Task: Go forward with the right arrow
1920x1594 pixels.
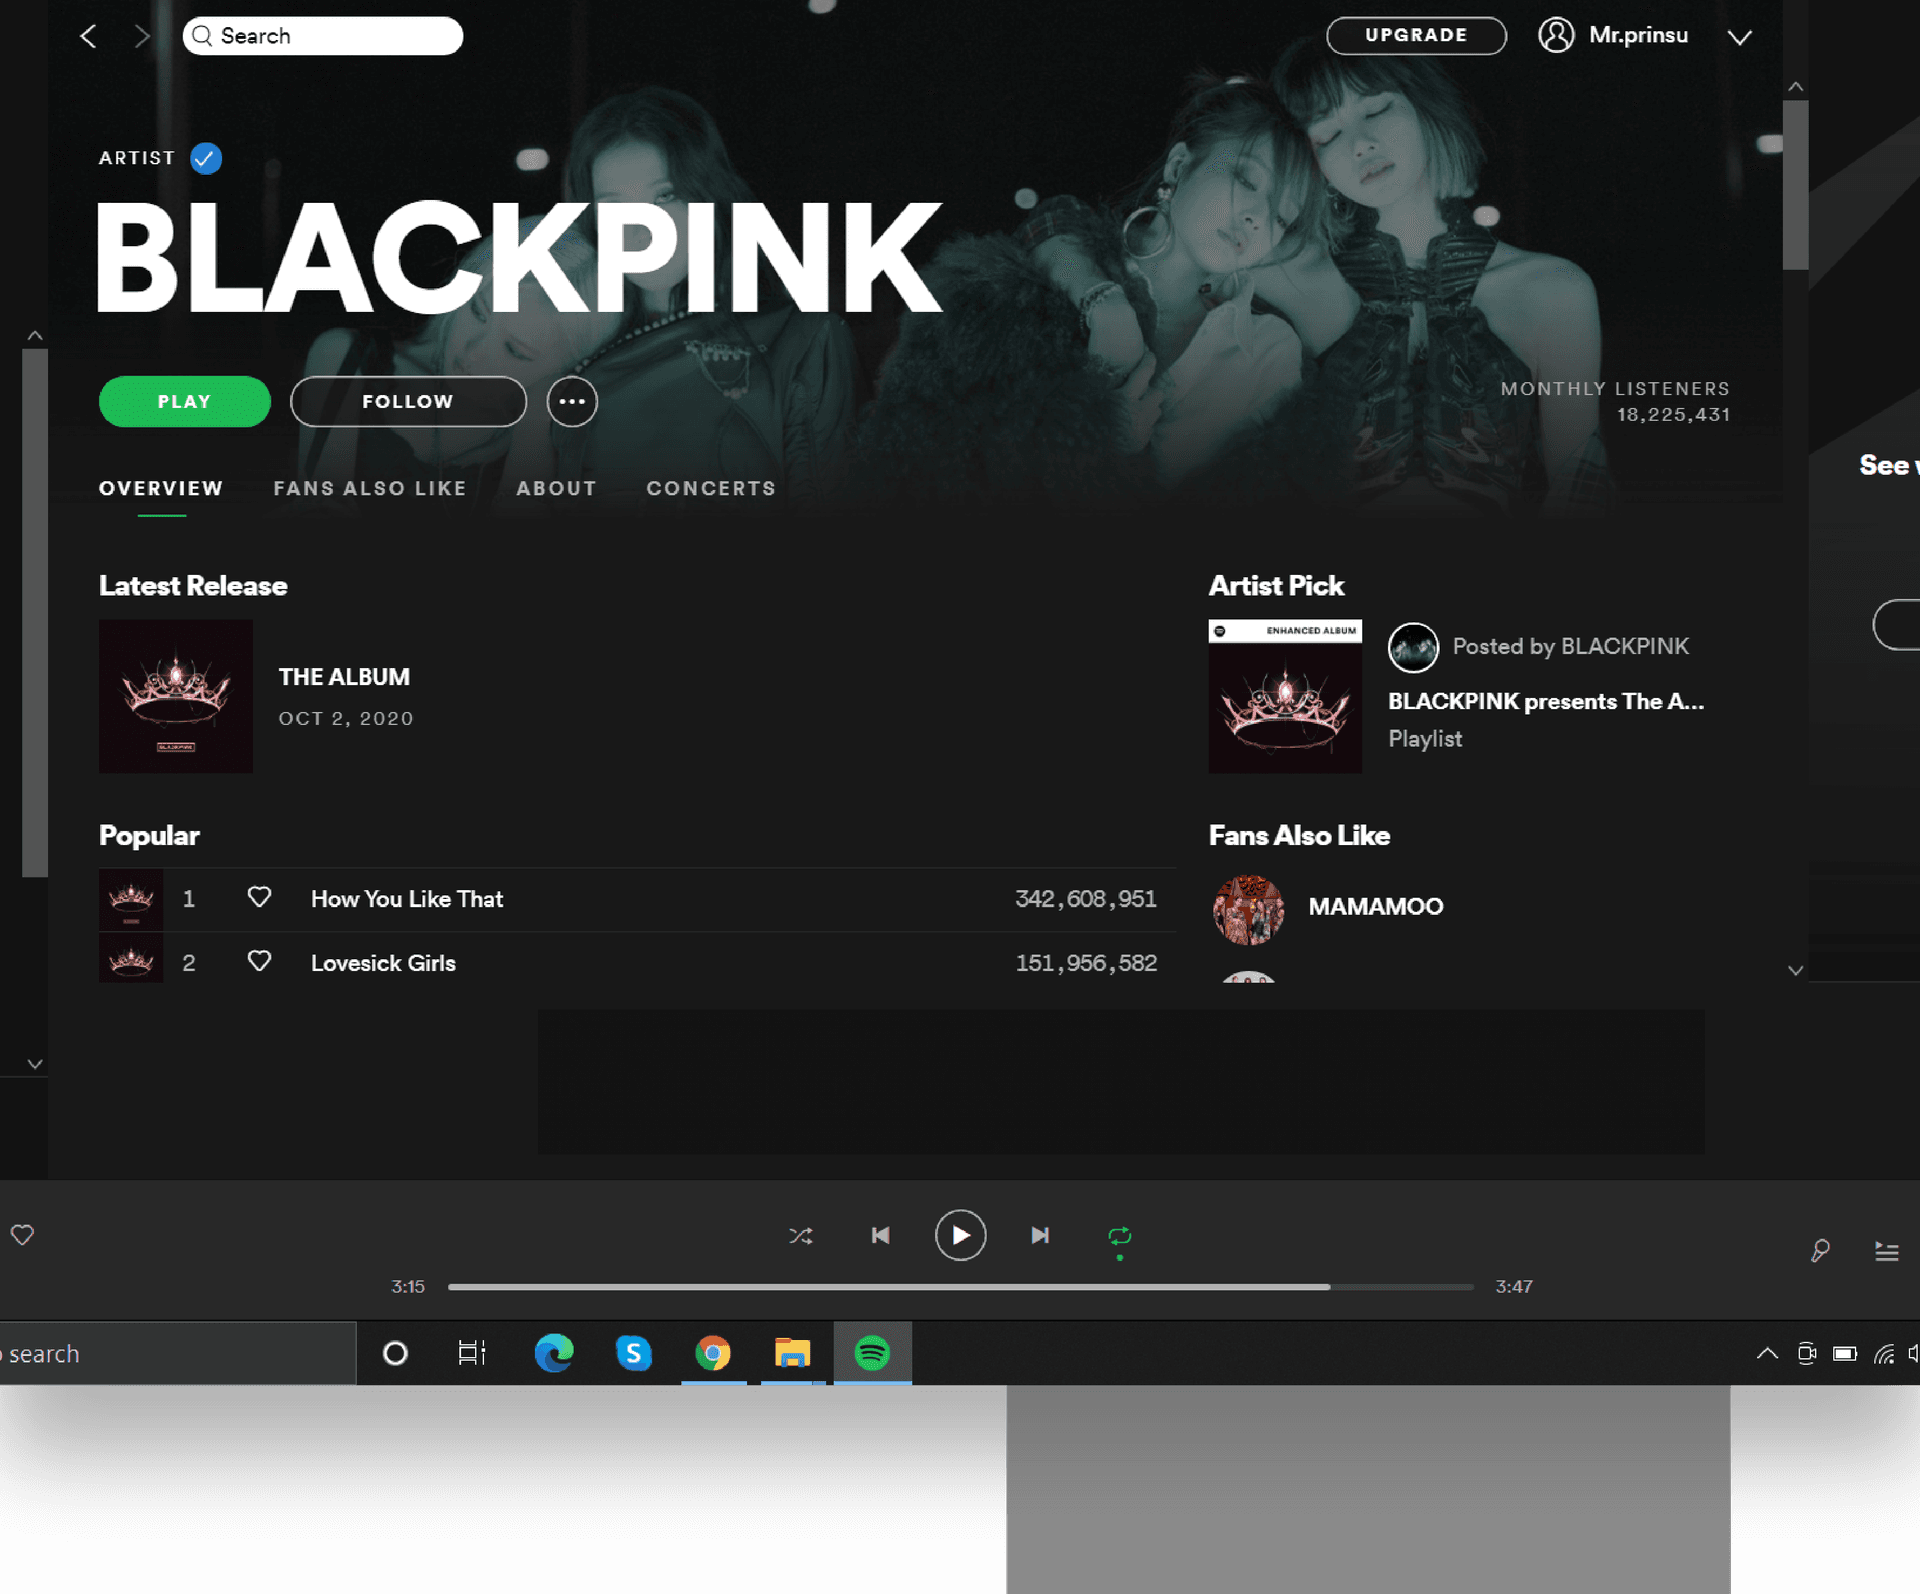Action: 142,37
